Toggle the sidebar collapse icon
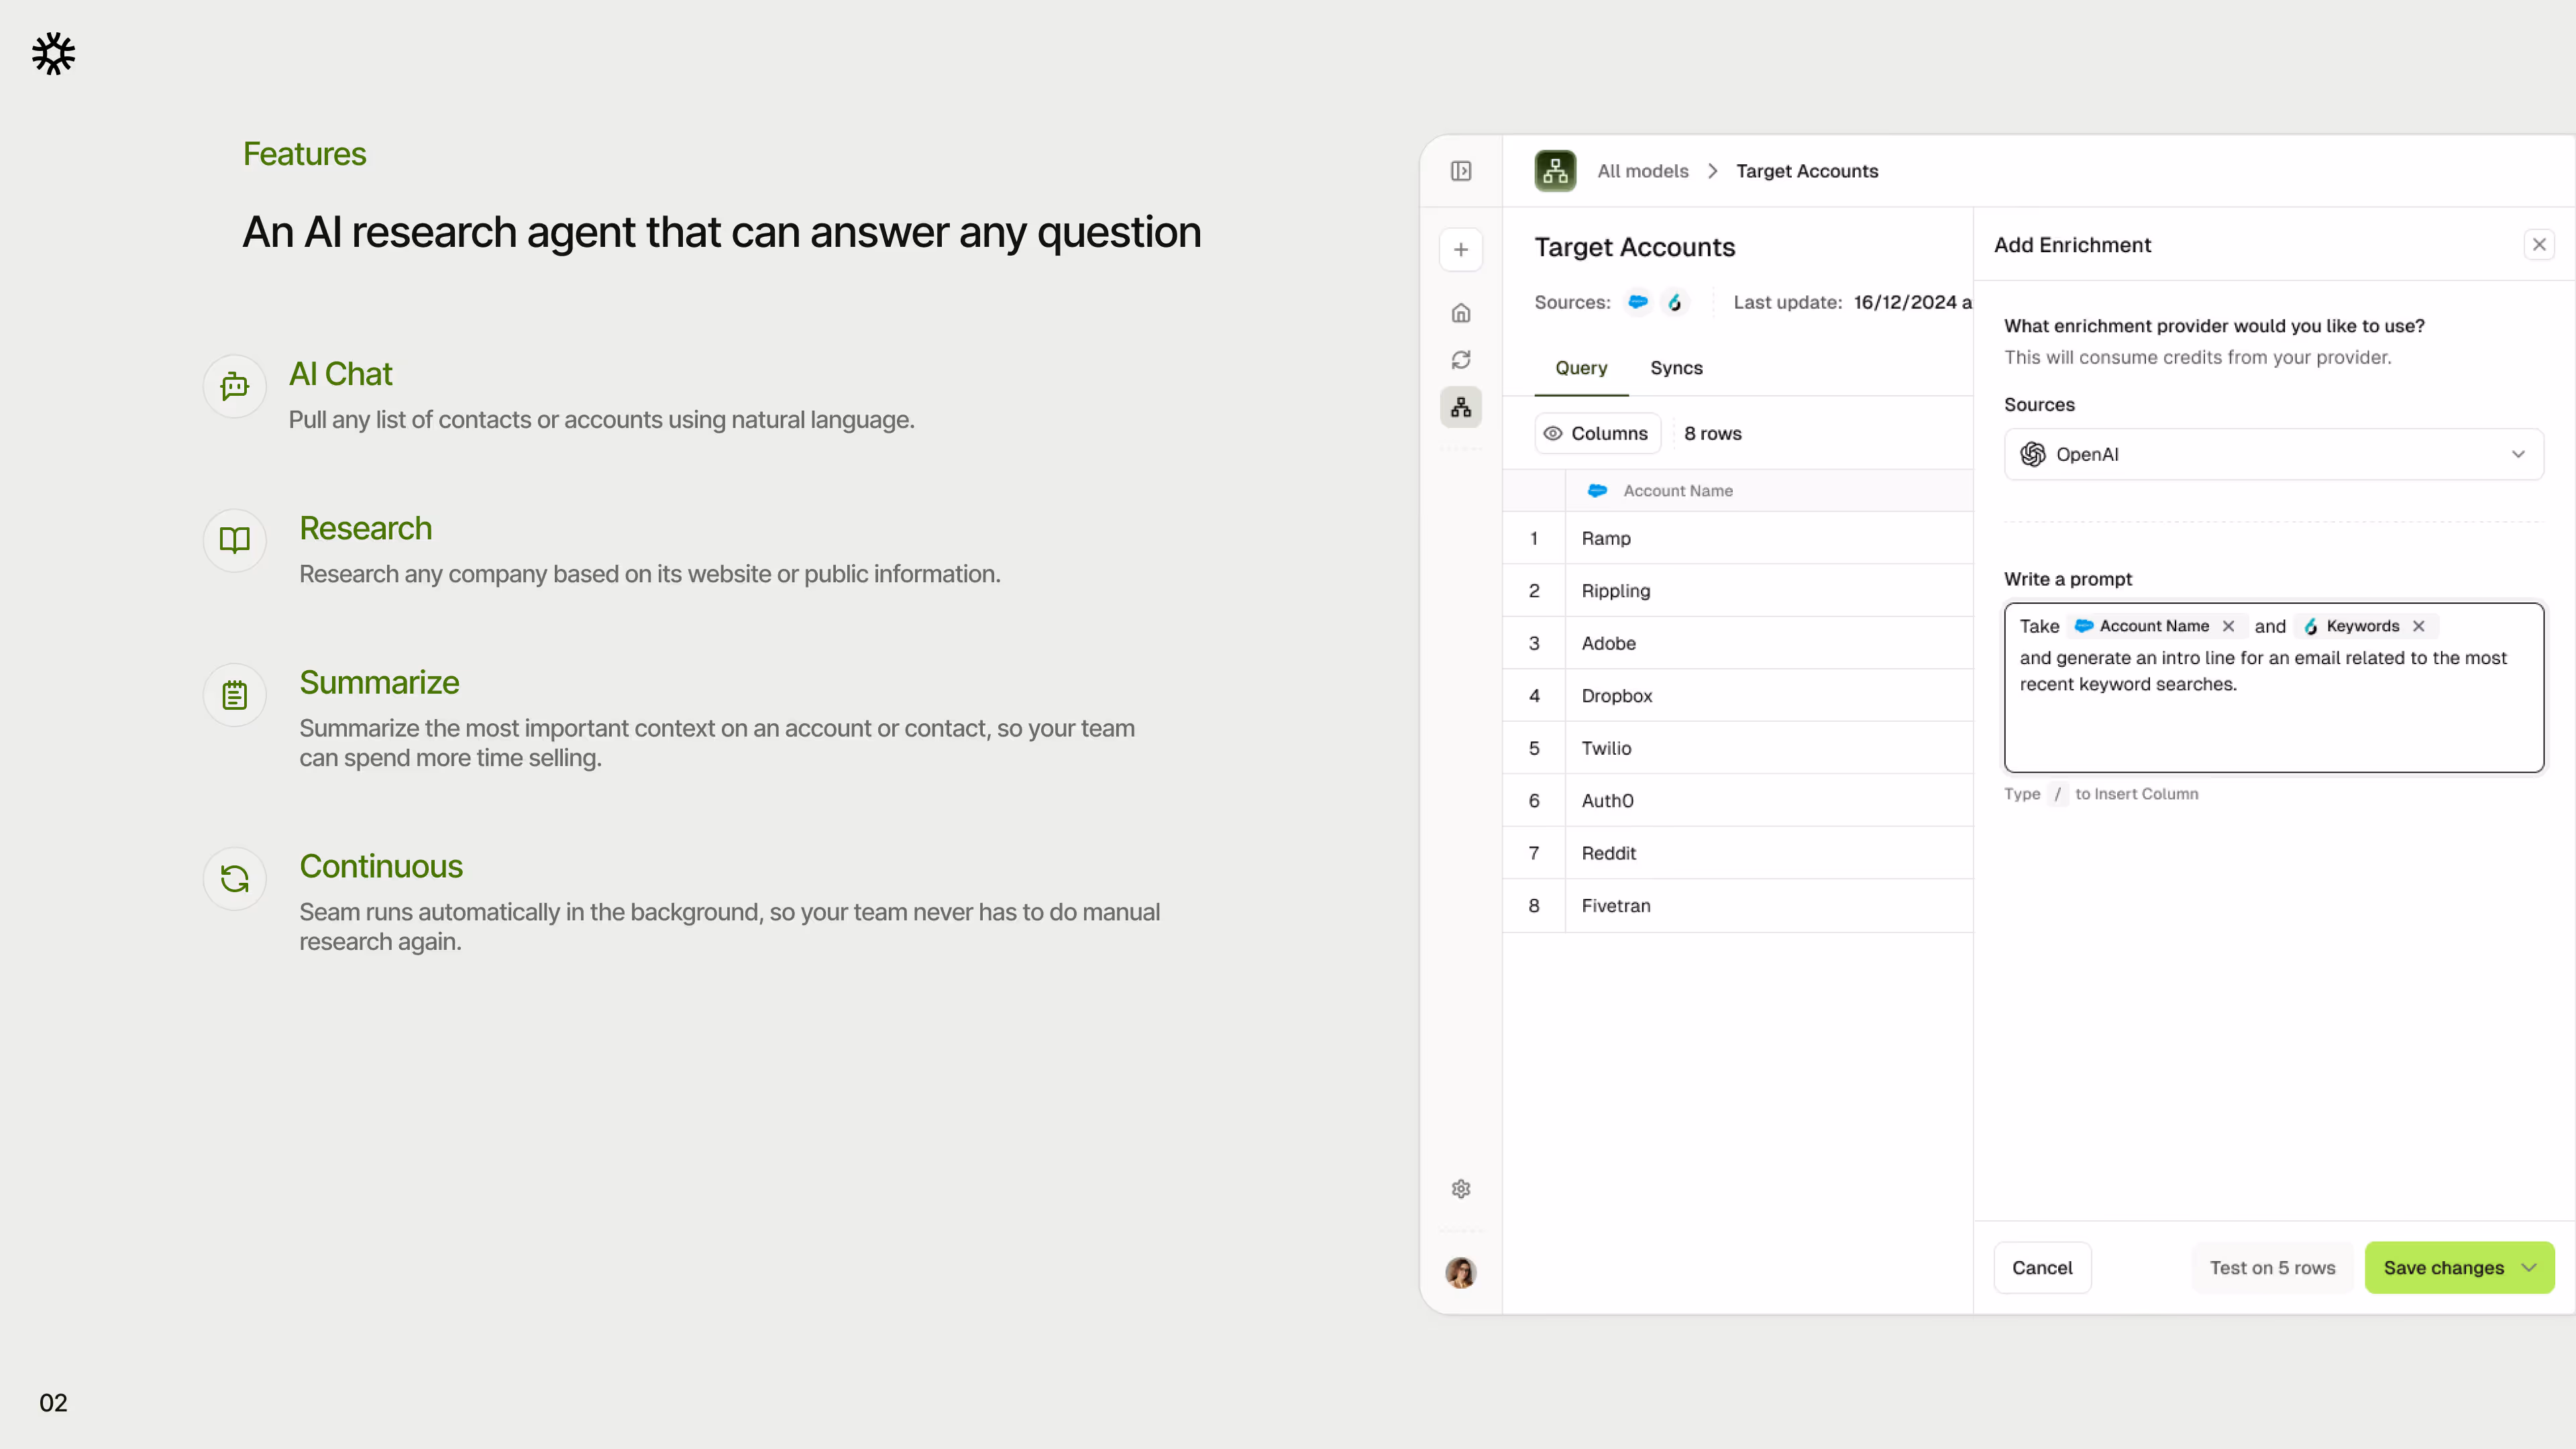This screenshot has height=1449, width=2576. click(1461, 171)
